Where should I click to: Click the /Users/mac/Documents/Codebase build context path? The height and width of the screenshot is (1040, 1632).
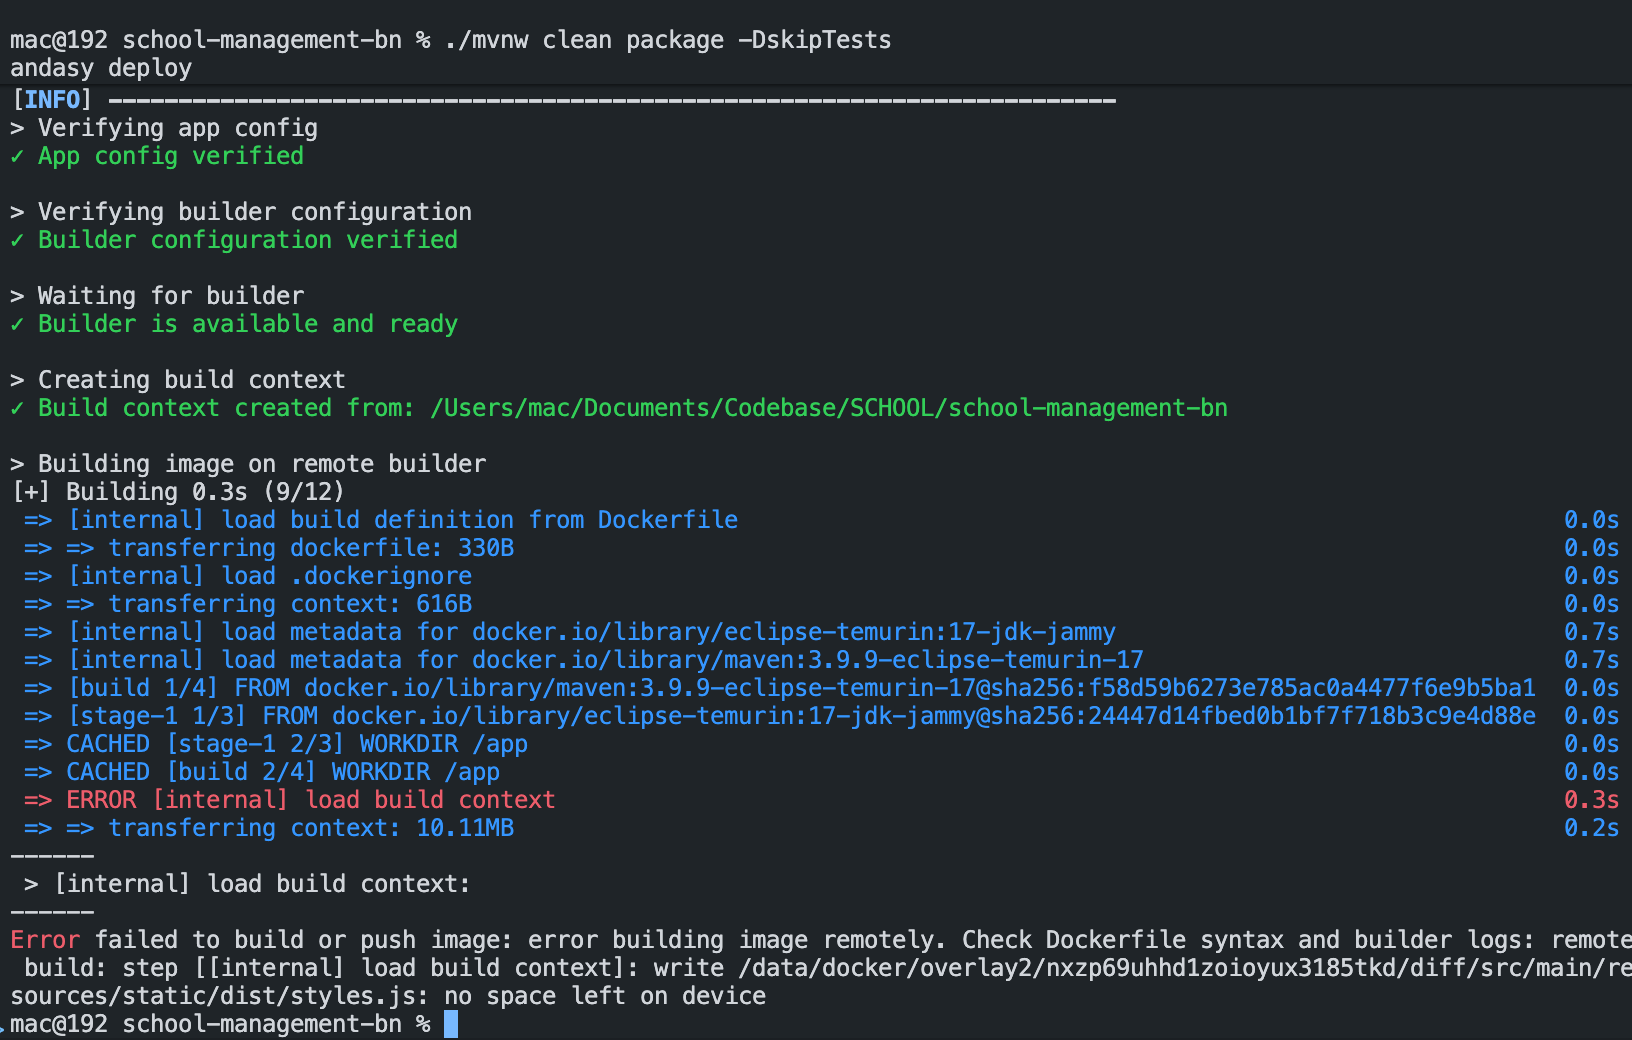[x=828, y=408]
